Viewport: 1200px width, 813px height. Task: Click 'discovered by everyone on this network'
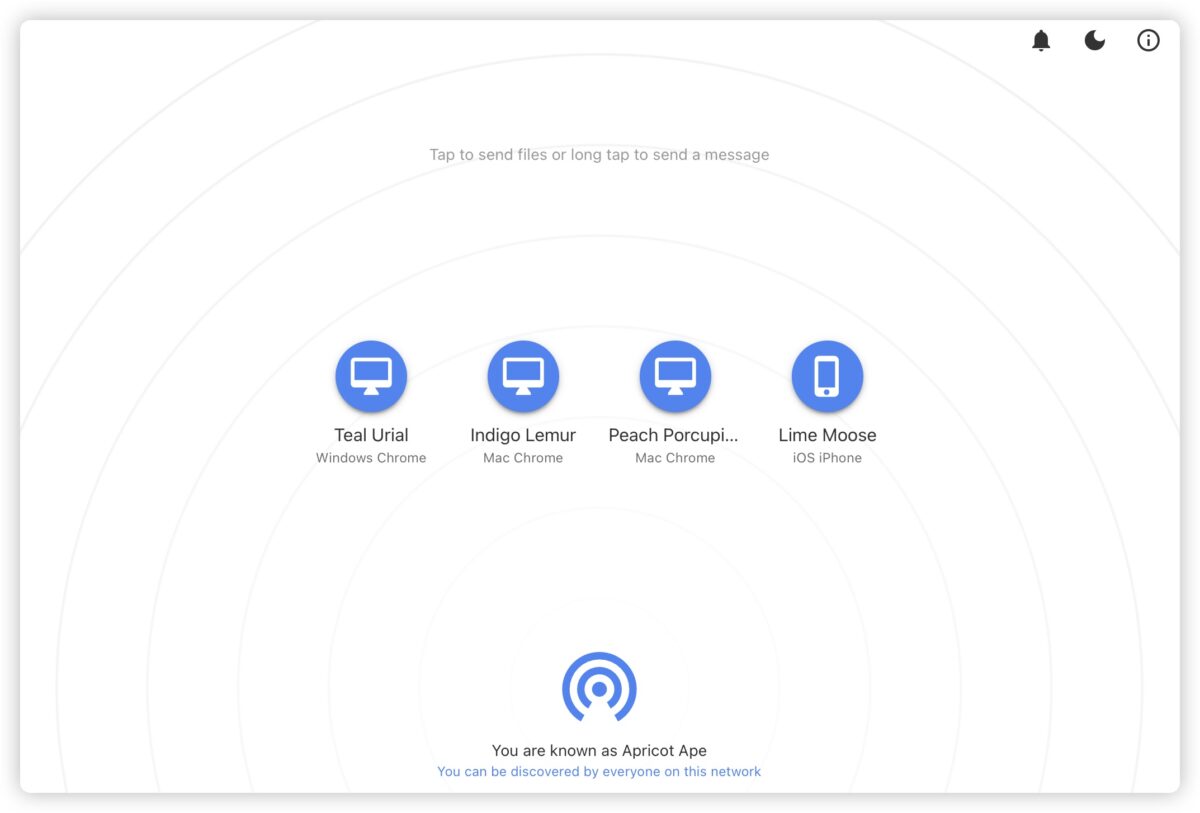599,771
